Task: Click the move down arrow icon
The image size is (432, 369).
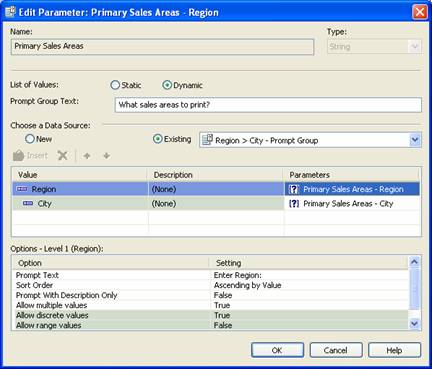Action: tap(106, 156)
